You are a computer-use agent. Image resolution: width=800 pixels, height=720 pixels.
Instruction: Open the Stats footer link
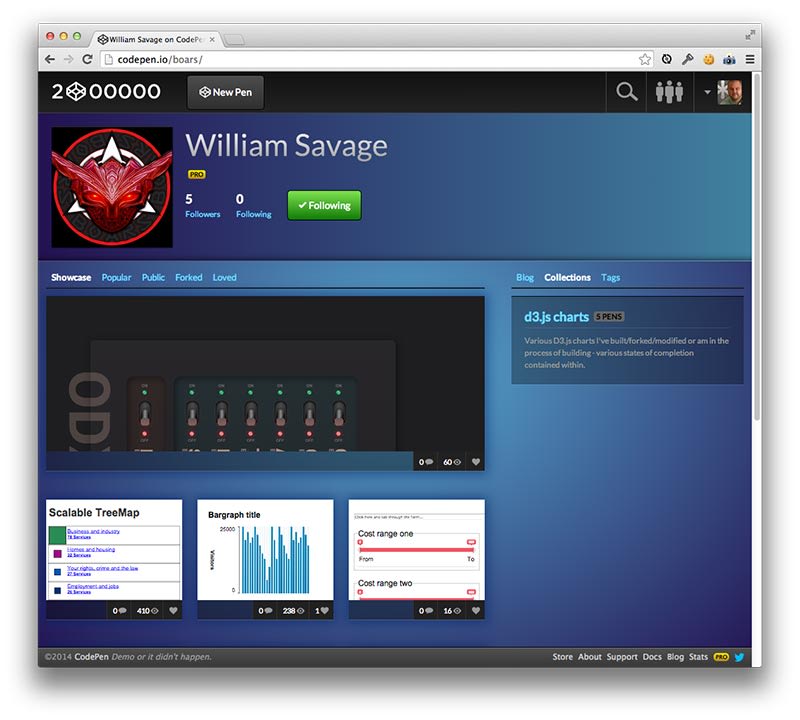point(698,657)
